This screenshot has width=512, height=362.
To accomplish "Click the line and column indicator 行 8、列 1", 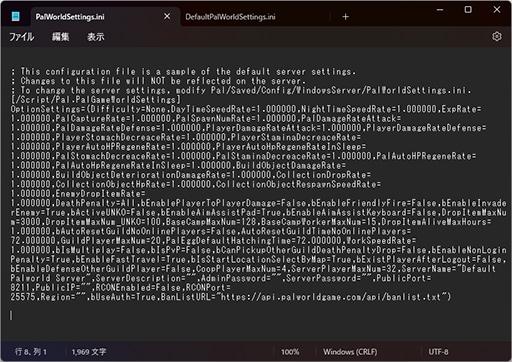I will (31, 352).
